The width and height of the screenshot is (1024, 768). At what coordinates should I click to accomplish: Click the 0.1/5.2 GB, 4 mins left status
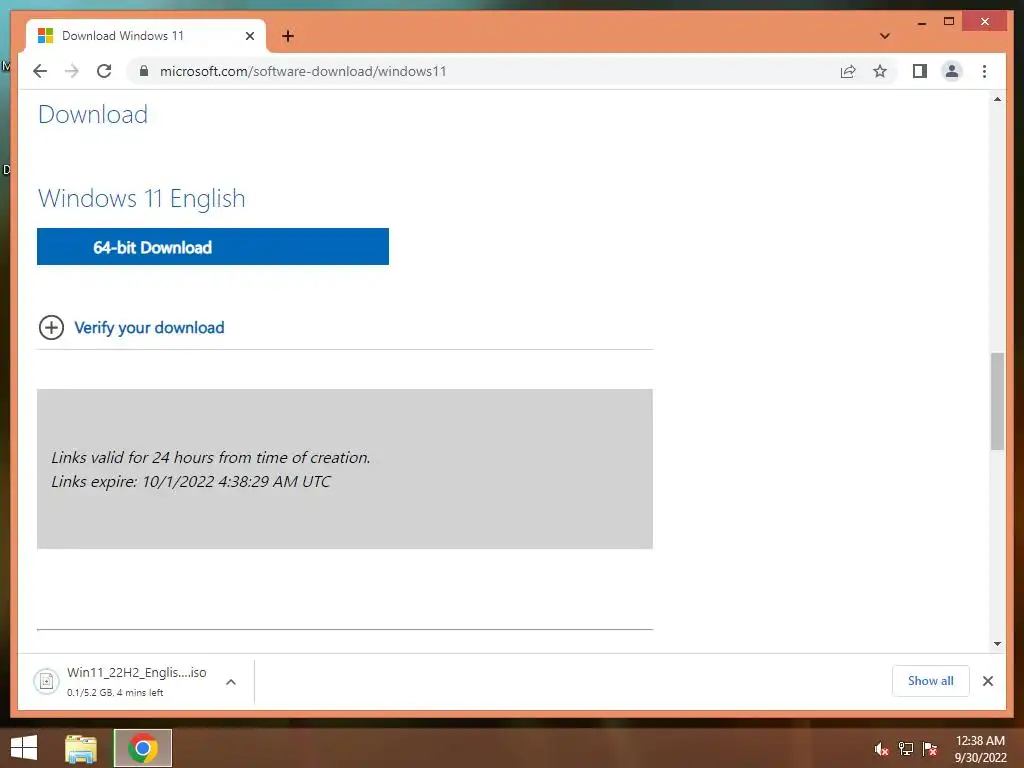point(115,692)
